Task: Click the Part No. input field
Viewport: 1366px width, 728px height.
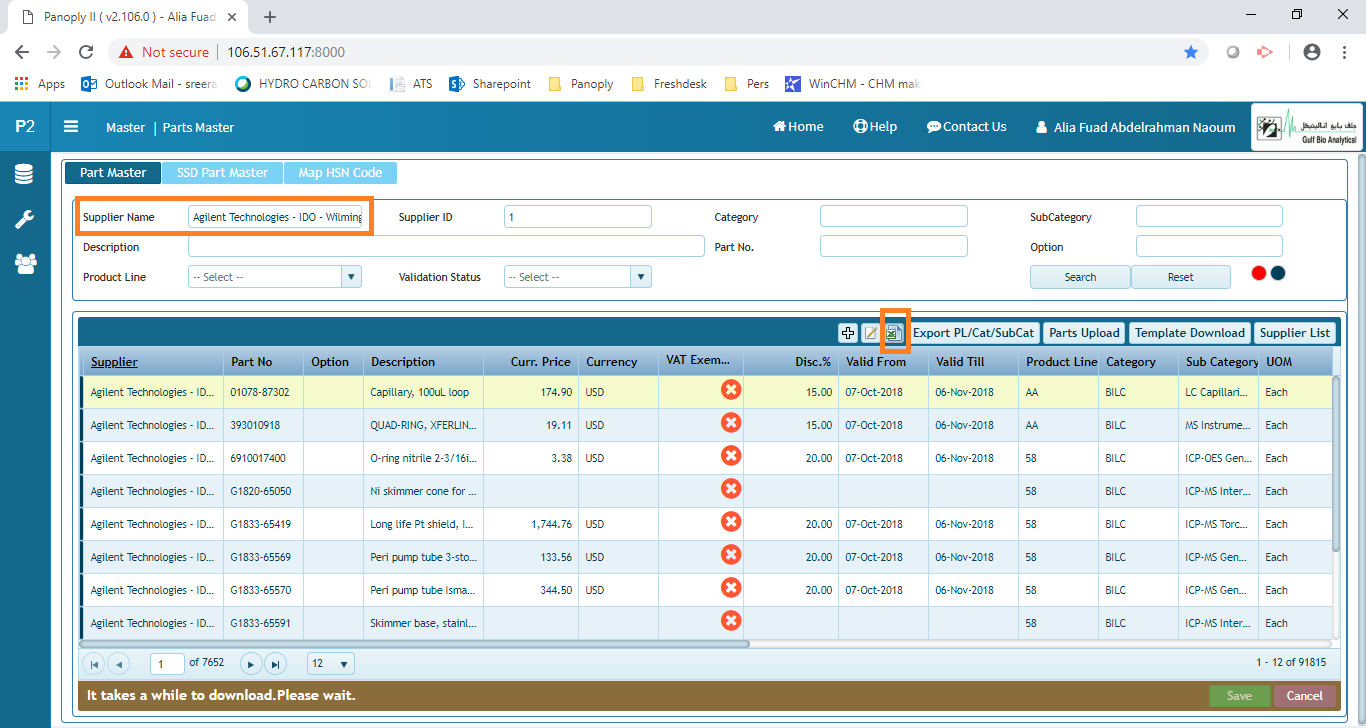Action: click(x=894, y=247)
